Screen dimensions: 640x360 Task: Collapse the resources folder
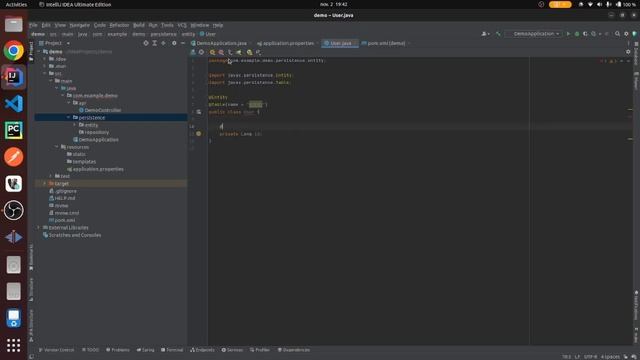tap(57, 147)
